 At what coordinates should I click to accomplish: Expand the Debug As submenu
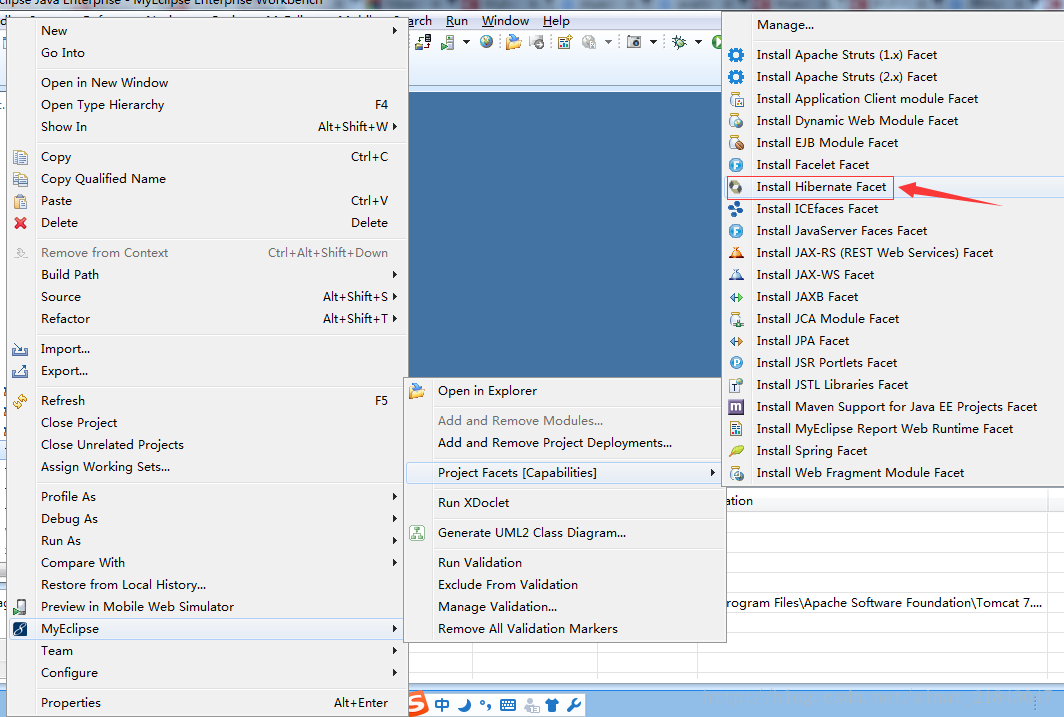point(208,519)
